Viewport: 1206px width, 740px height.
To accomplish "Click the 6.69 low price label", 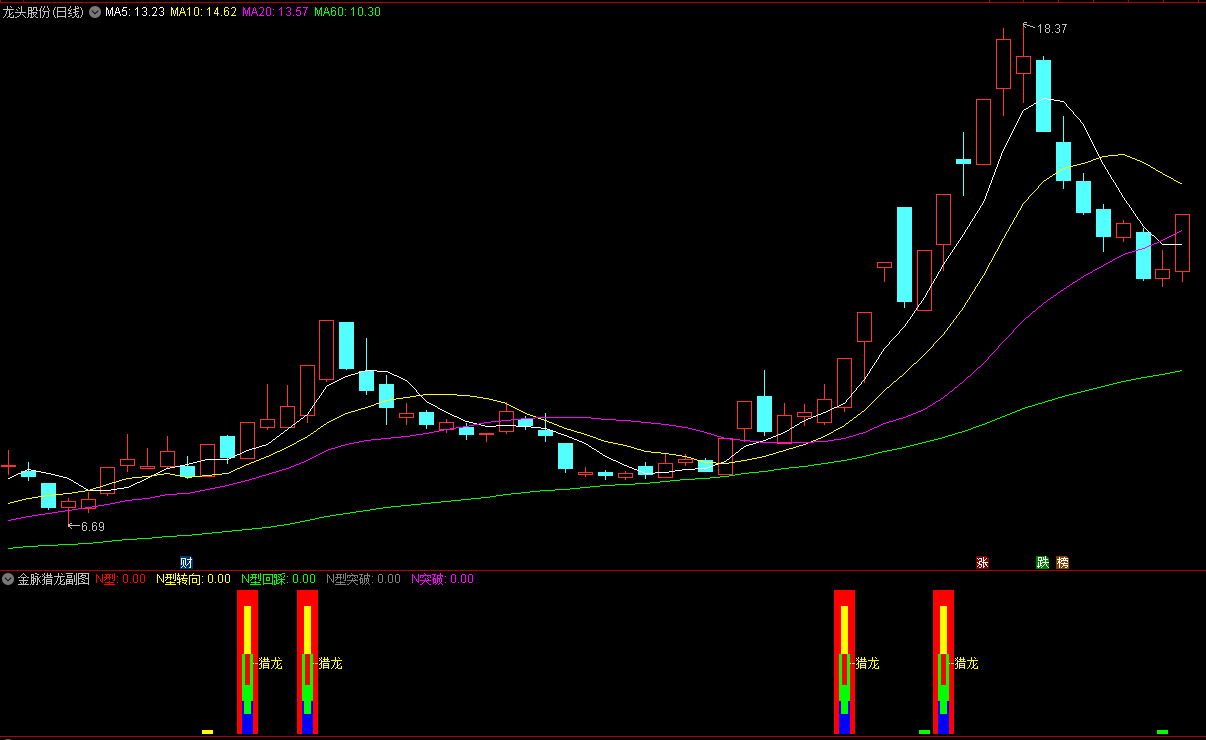I will pos(93,526).
